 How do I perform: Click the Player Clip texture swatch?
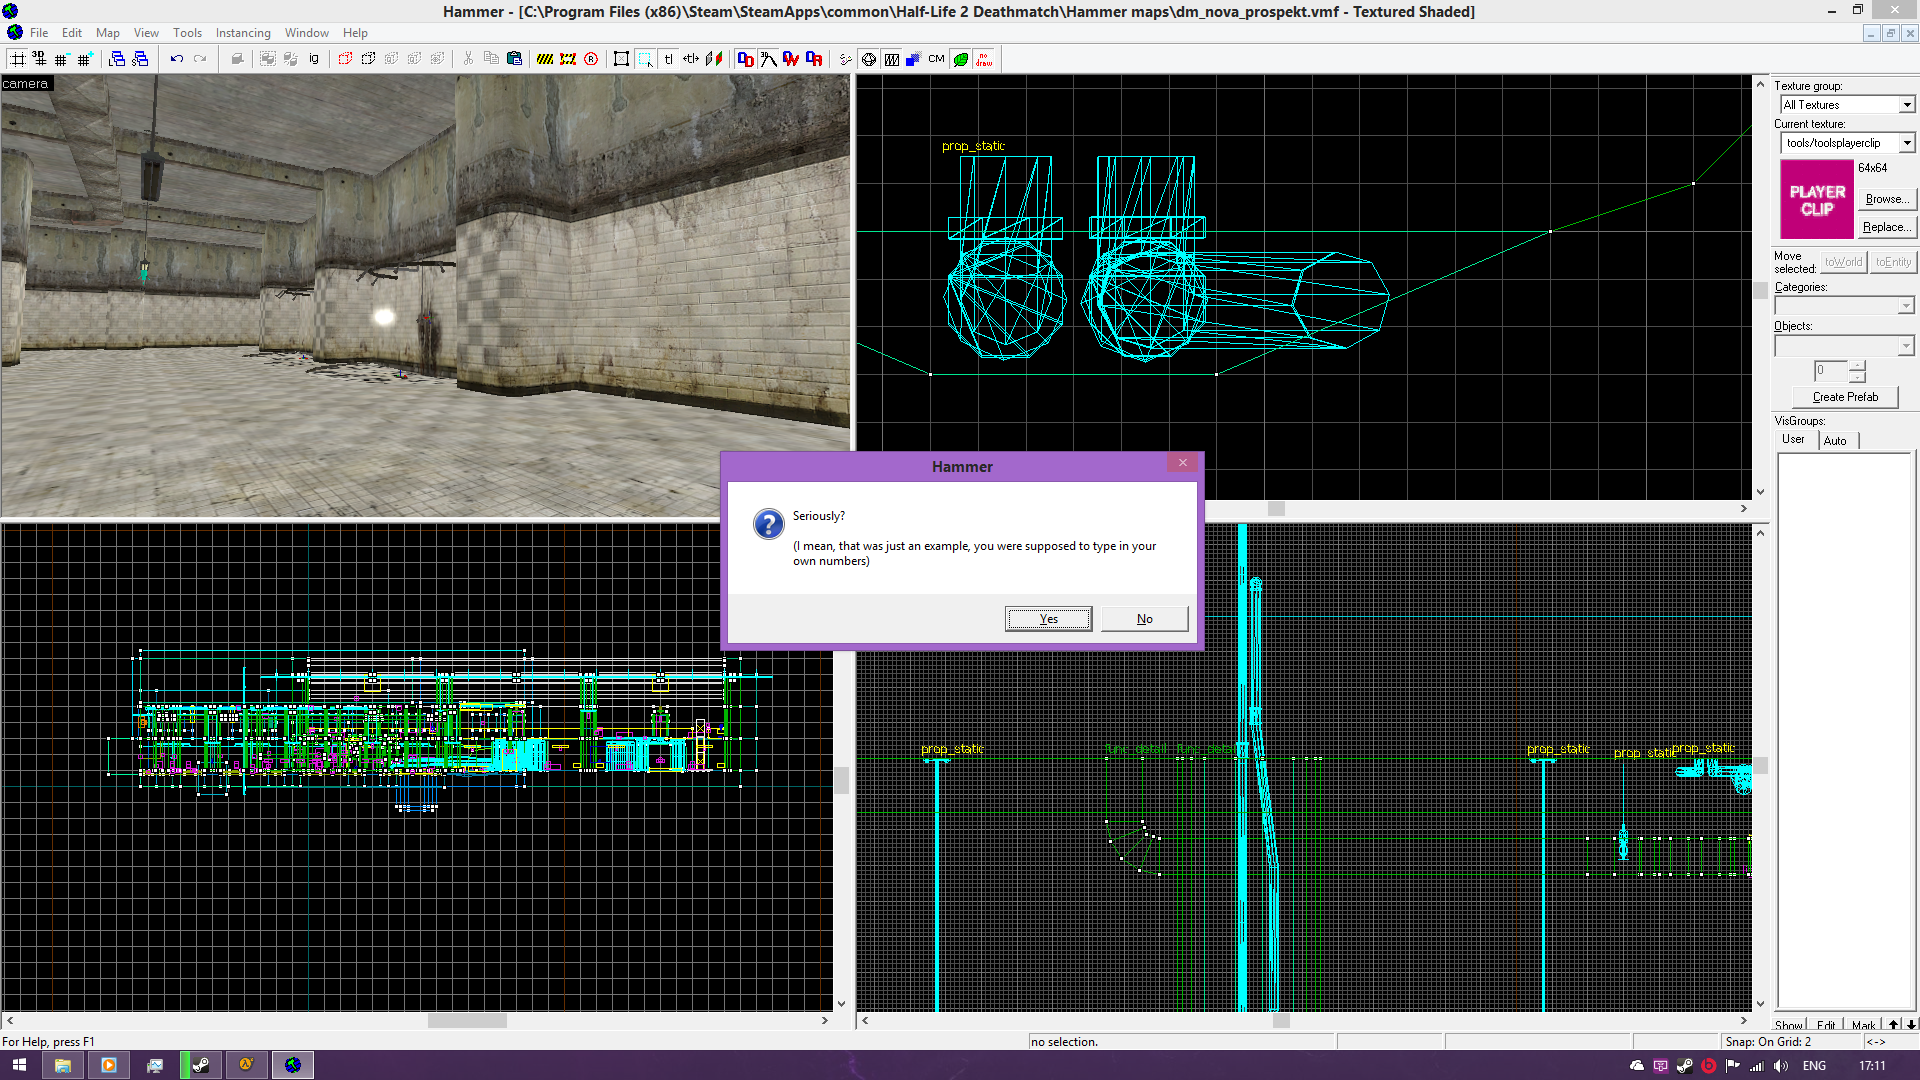(x=1816, y=200)
